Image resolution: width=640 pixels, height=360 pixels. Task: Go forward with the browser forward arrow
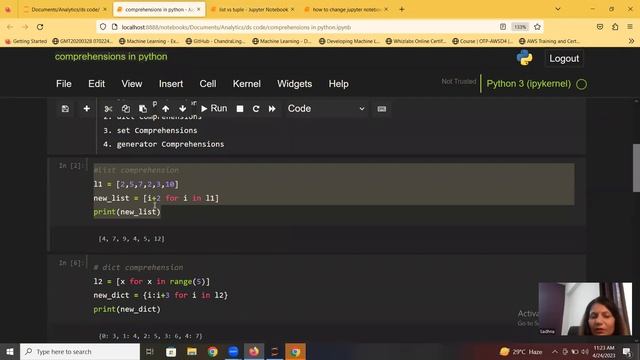25,27
